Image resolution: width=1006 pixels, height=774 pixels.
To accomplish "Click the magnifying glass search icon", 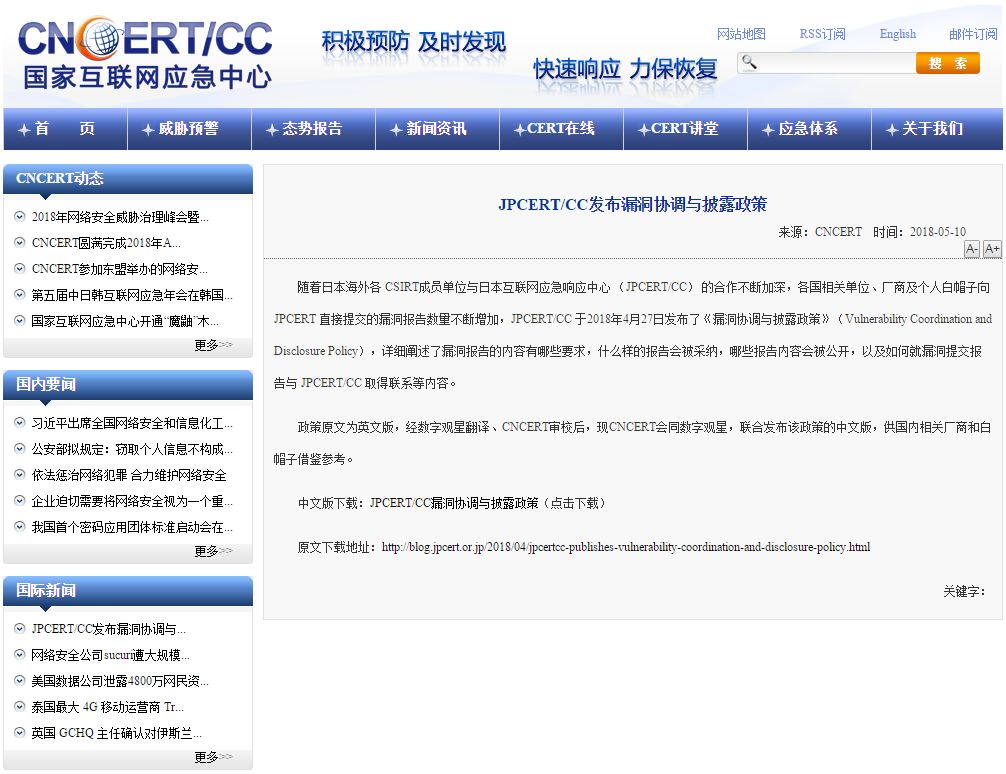I will pyautogui.click(x=749, y=62).
